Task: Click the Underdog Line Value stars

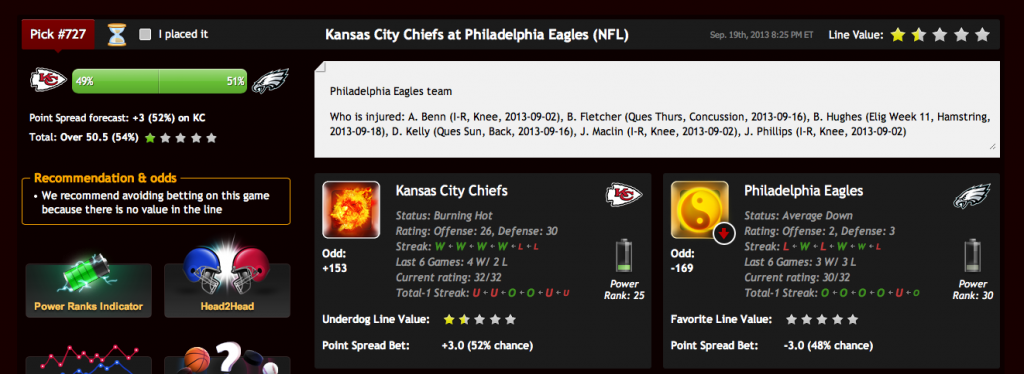Action: coord(479,320)
